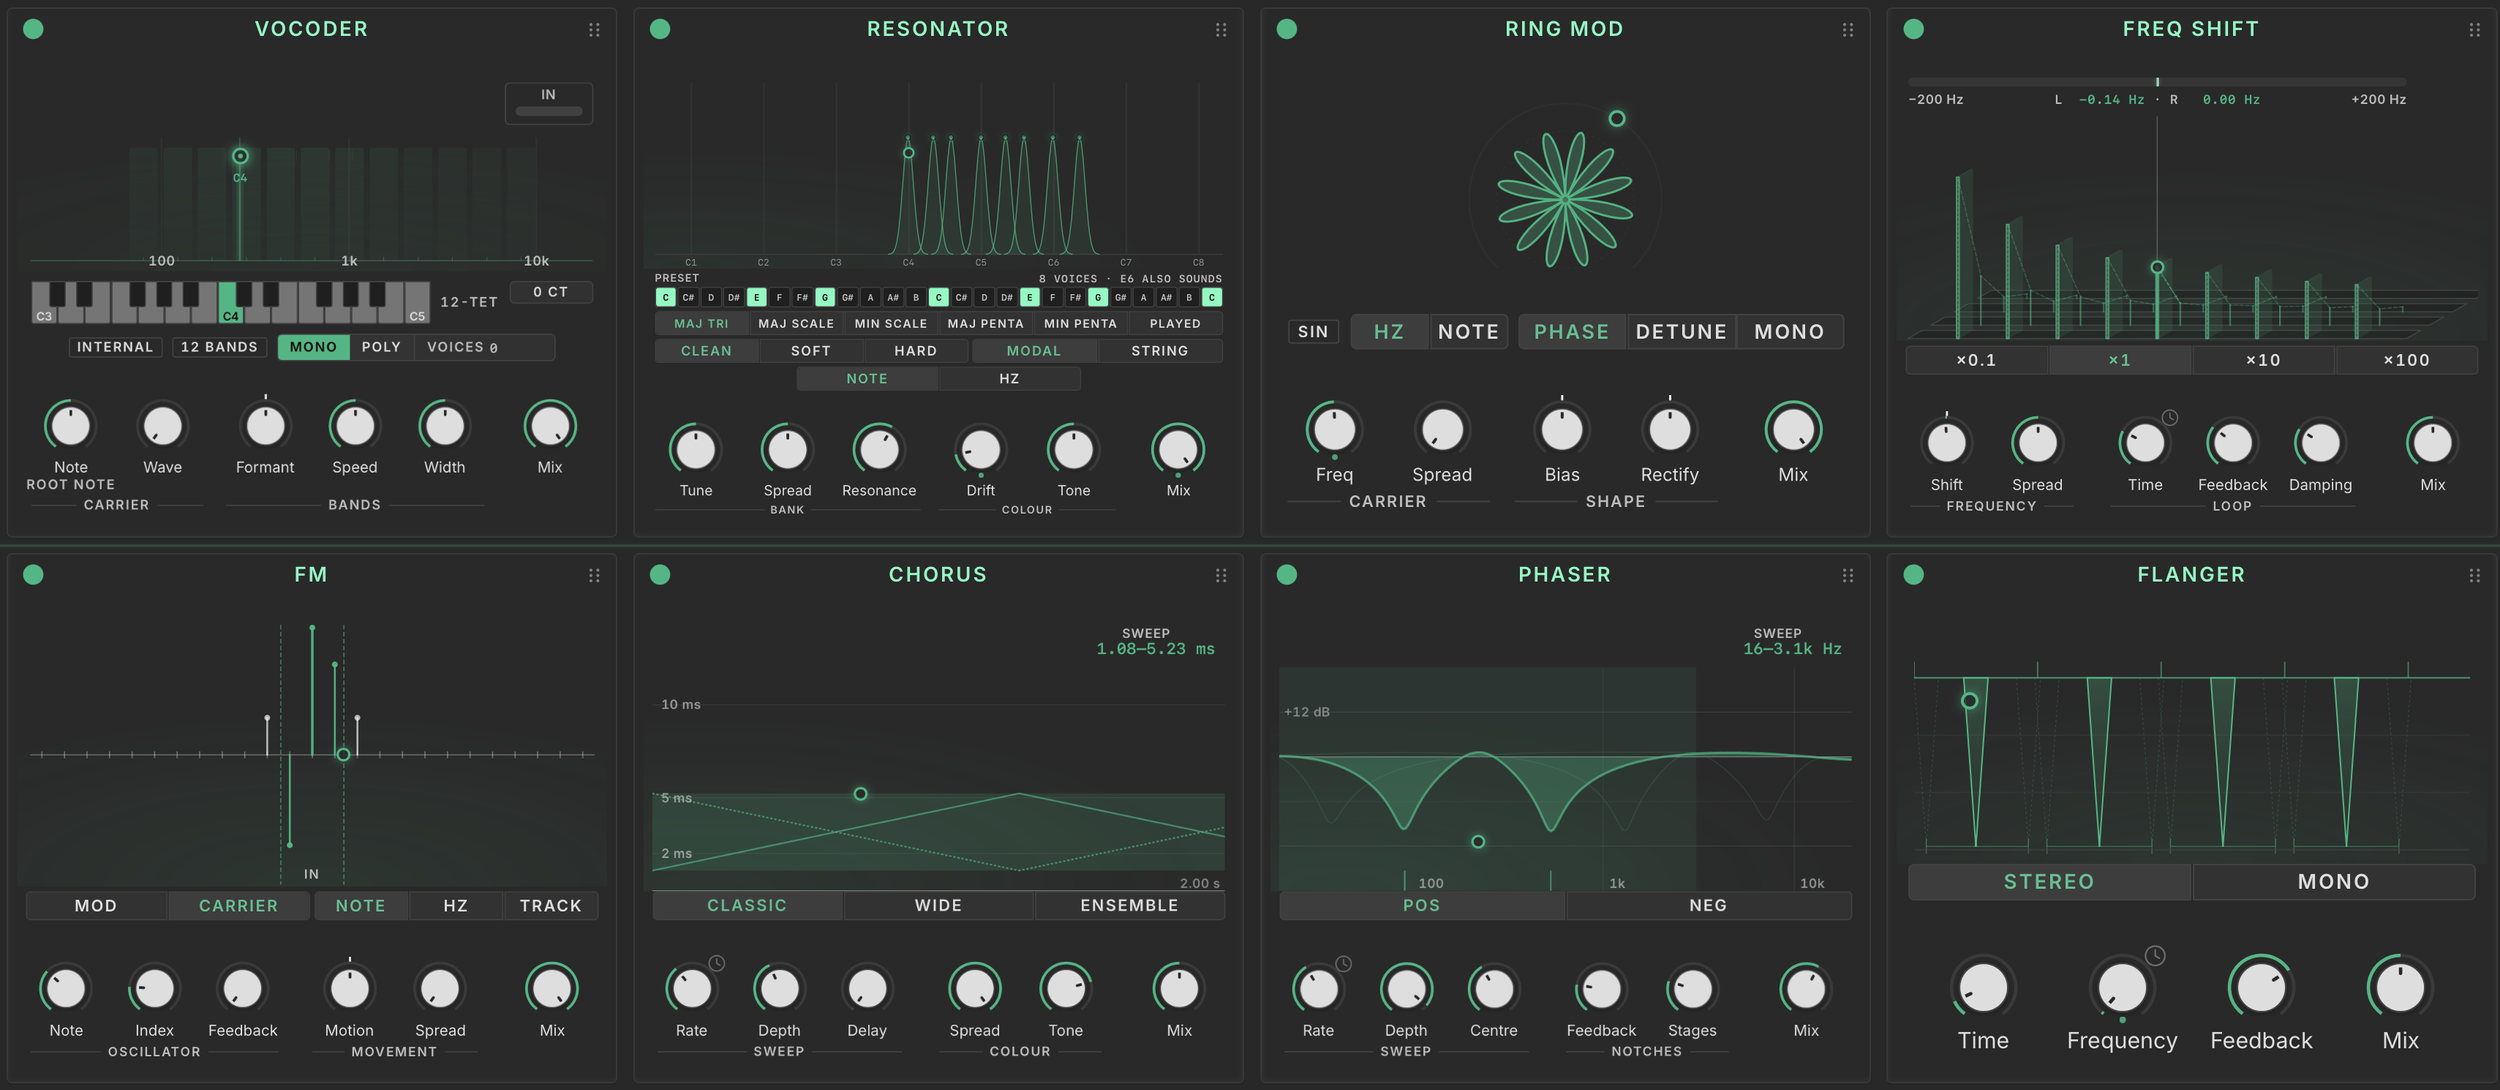Click the Phaser module grip icon
The height and width of the screenshot is (1090, 2500).
coord(1848,575)
